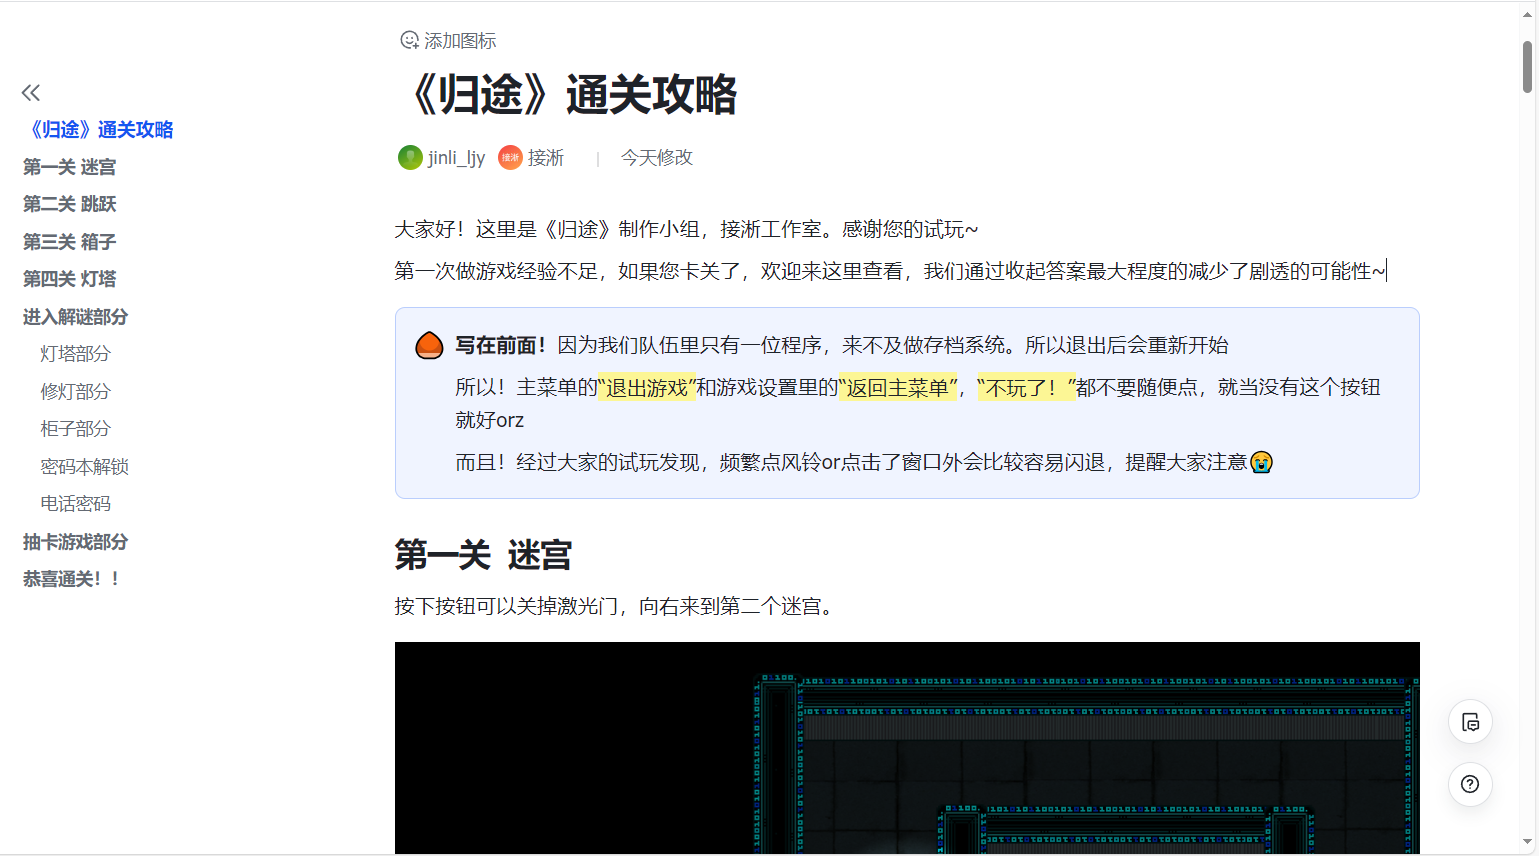Open 进入解谜部分 outline section
The height and width of the screenshot is (856, 1539).
click(x=75, y=317)
